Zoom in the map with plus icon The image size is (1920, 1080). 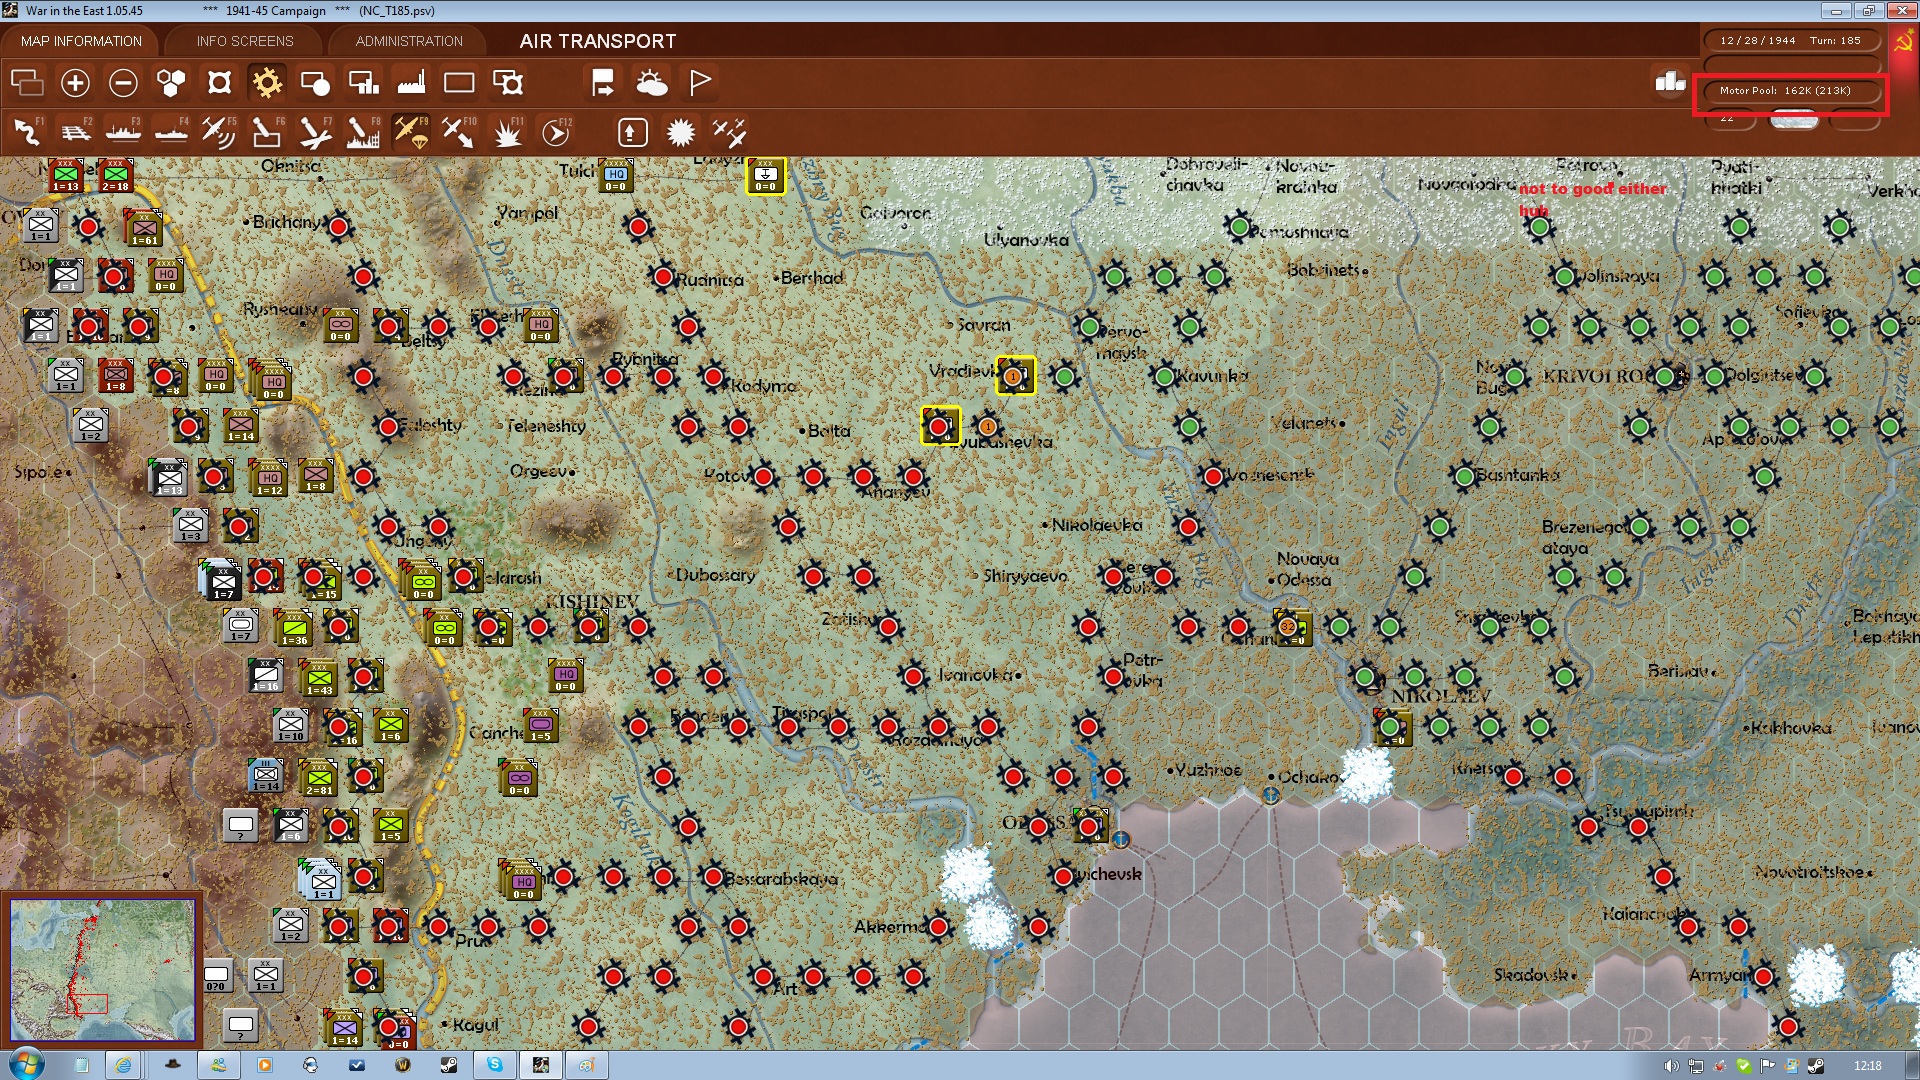(75, 83)
